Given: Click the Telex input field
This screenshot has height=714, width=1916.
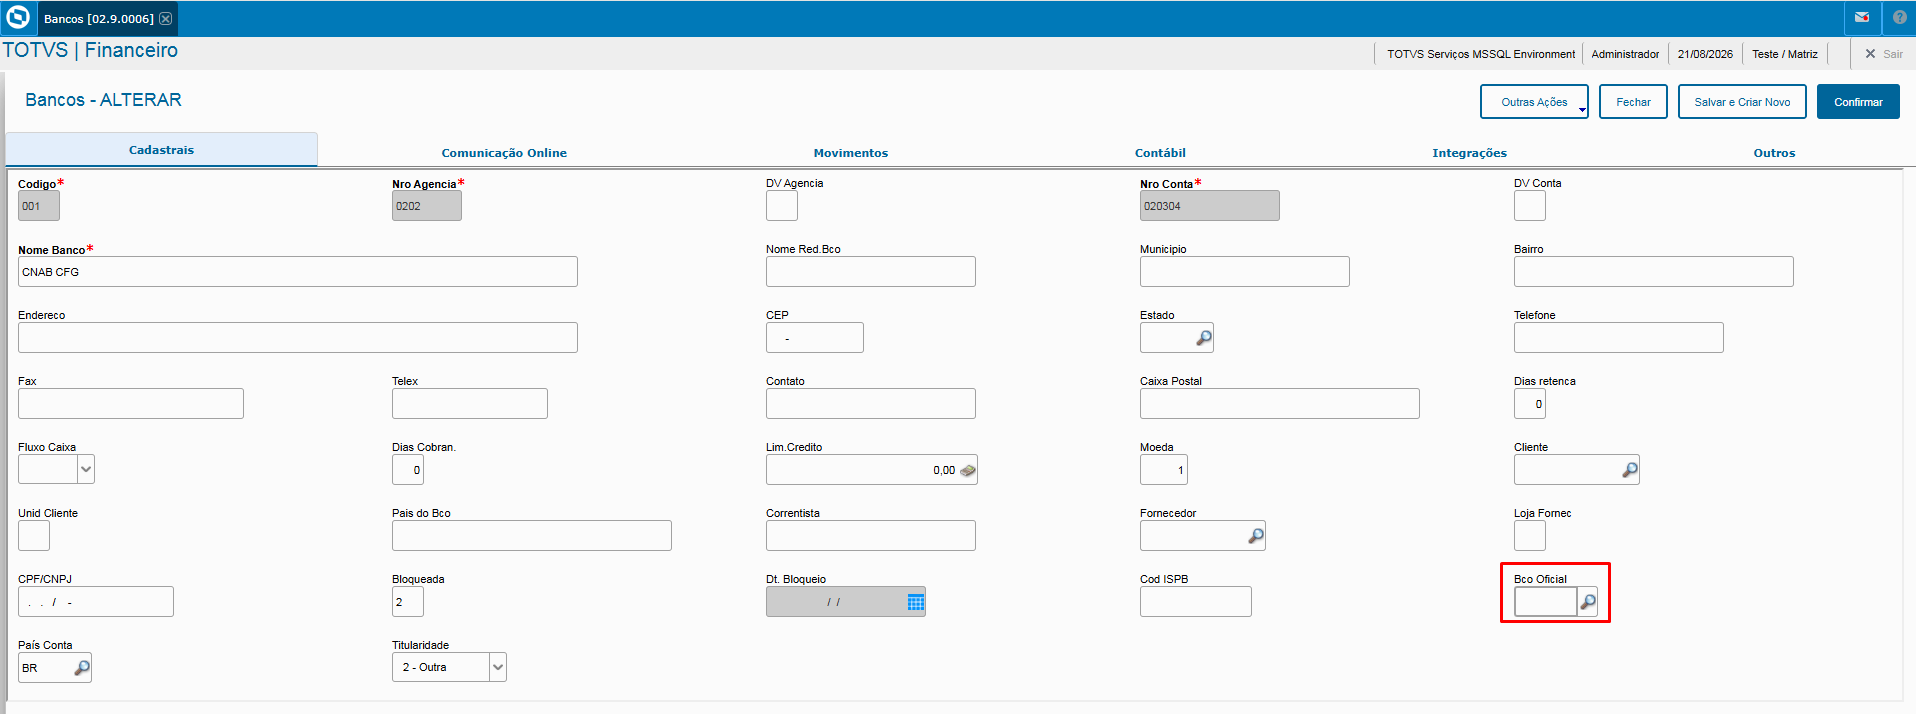Looking at the screenshot, I should pos(470,404).
